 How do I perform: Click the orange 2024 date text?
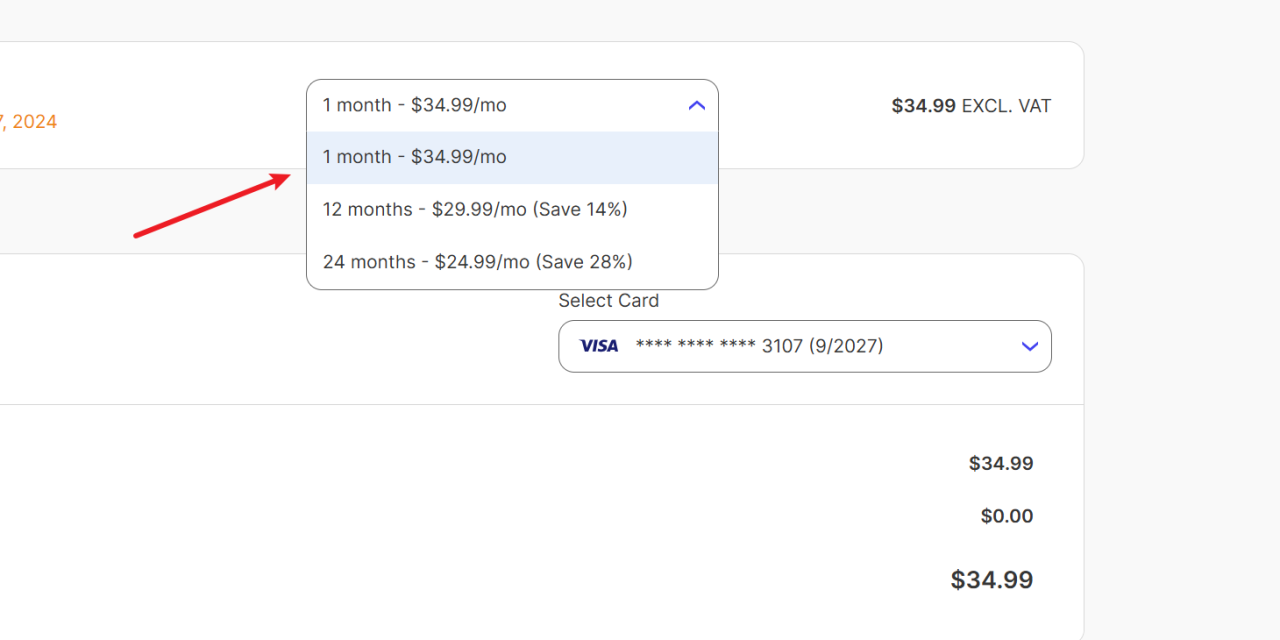(x=32, y=122)
